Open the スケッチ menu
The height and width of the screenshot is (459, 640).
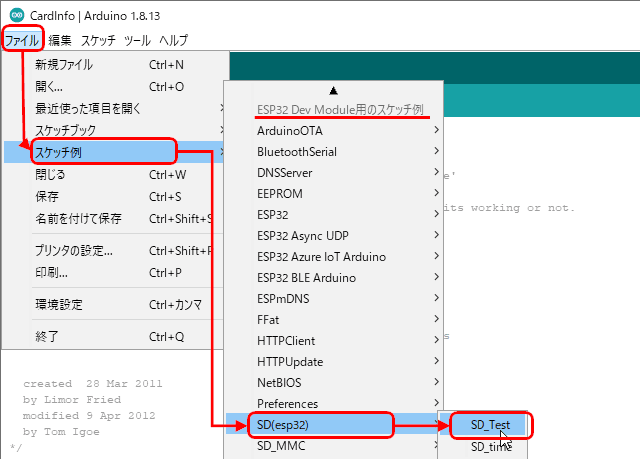(98, 40)
